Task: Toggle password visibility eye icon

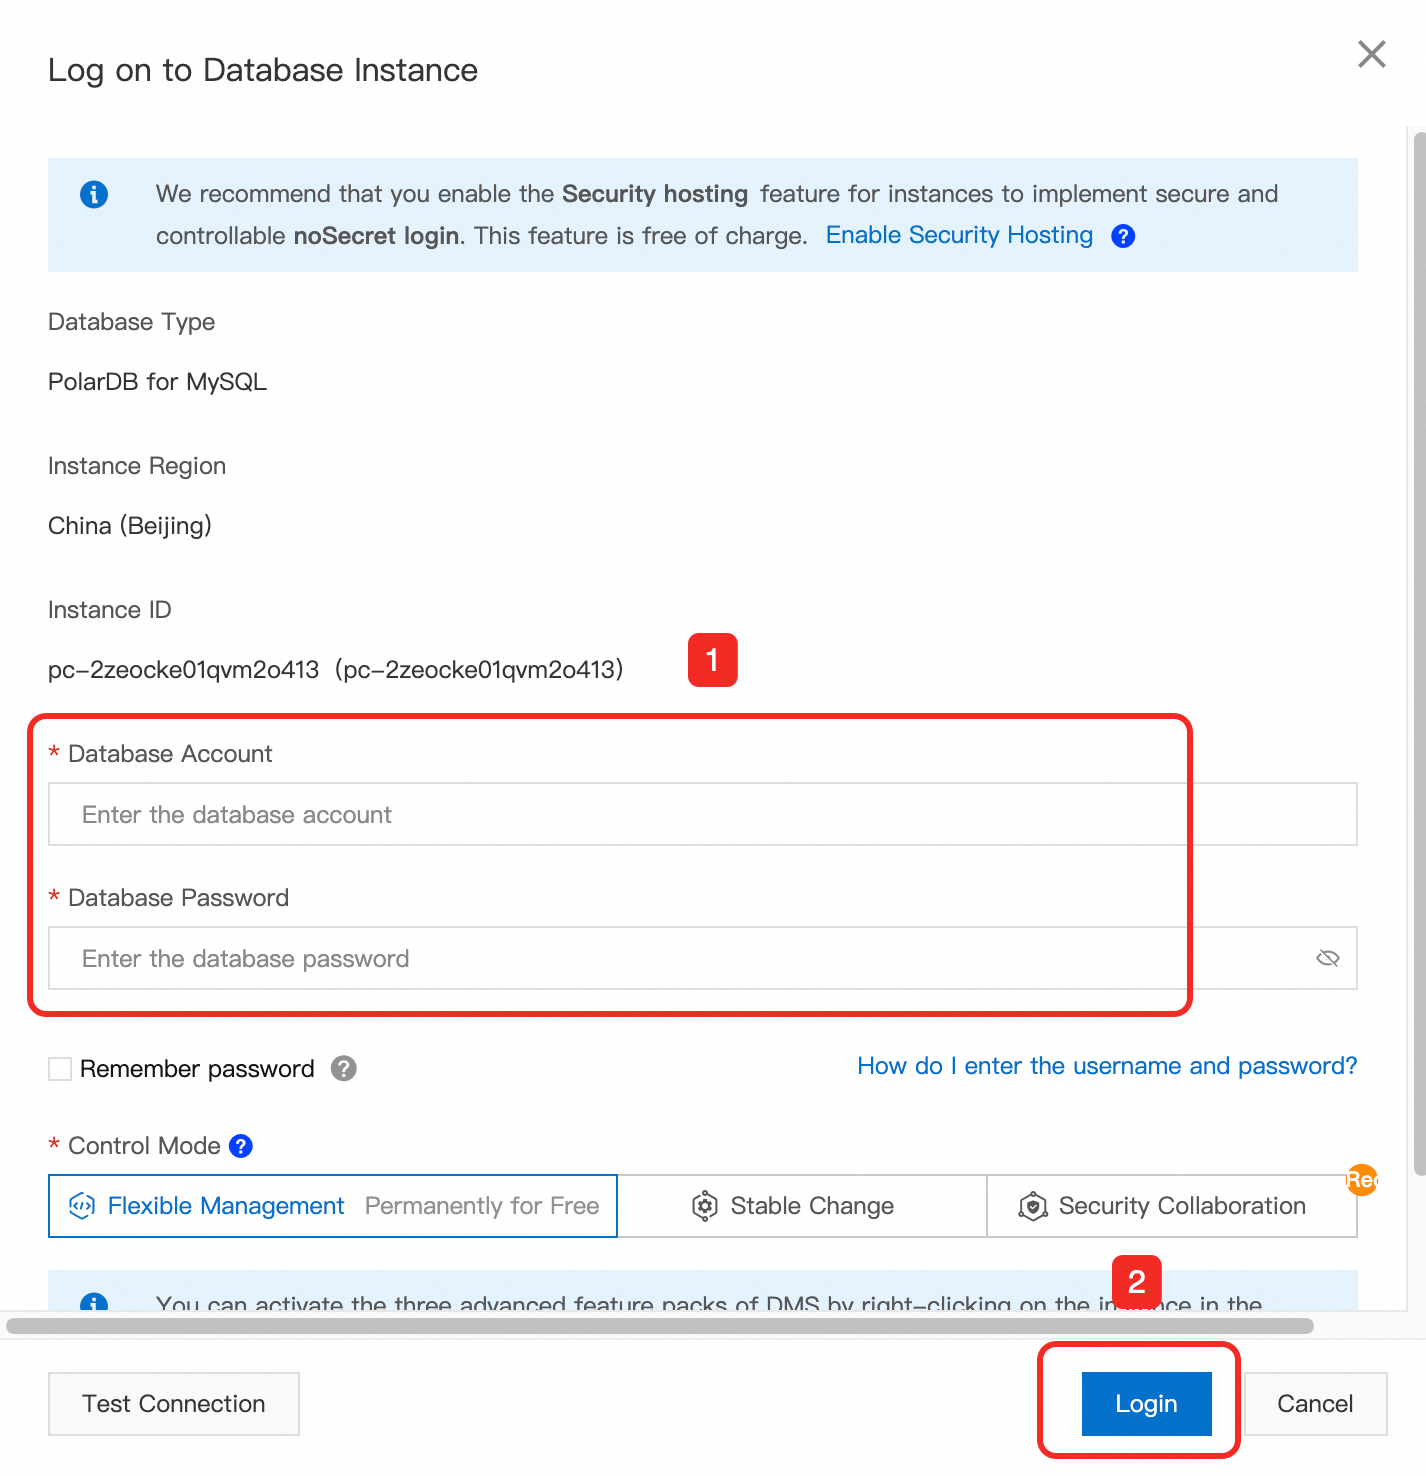Action: [1327, 958]
